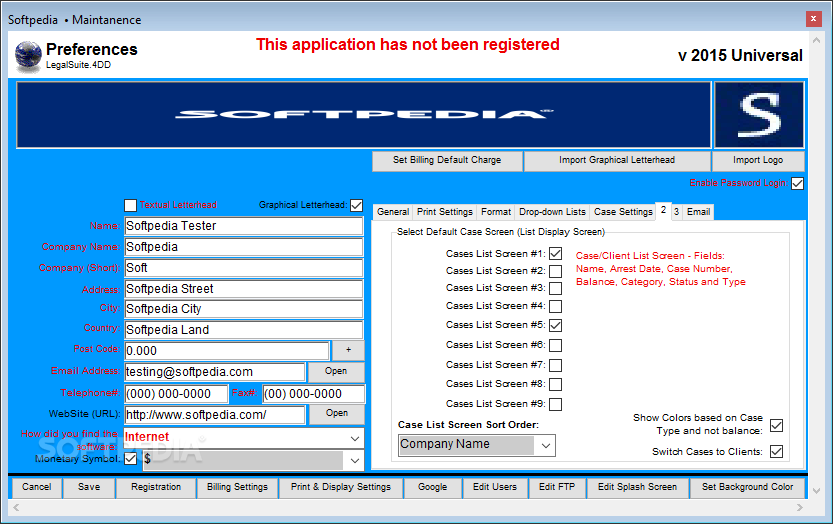Uncheck the Graphical Letterhead checkbox
The height and width of the screenshot is (524, 833).
pos(357,205)
